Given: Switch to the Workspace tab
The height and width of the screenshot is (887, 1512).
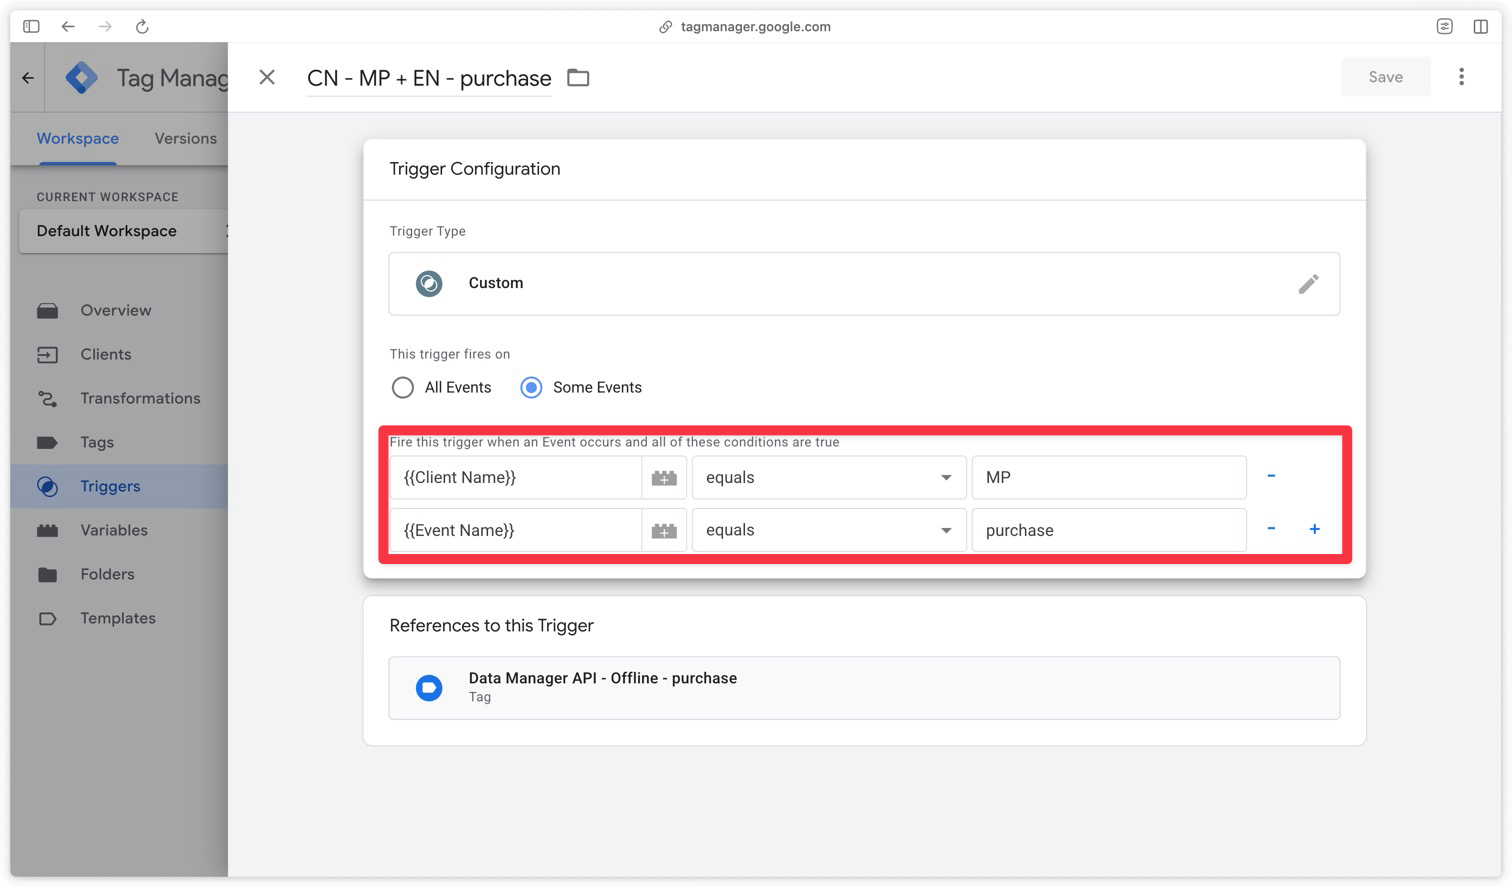Looking at the screenshot, I should pyautogui.click(x=78, y=139).
